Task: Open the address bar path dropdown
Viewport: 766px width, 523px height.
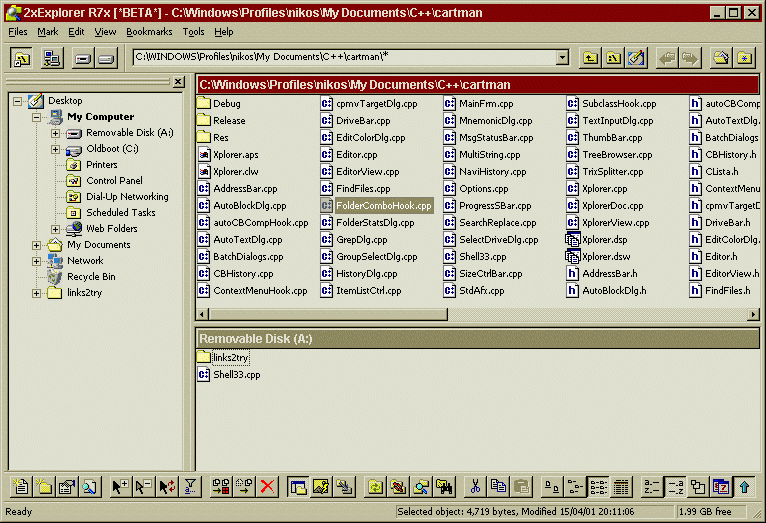Action: (x=562, y=58)
